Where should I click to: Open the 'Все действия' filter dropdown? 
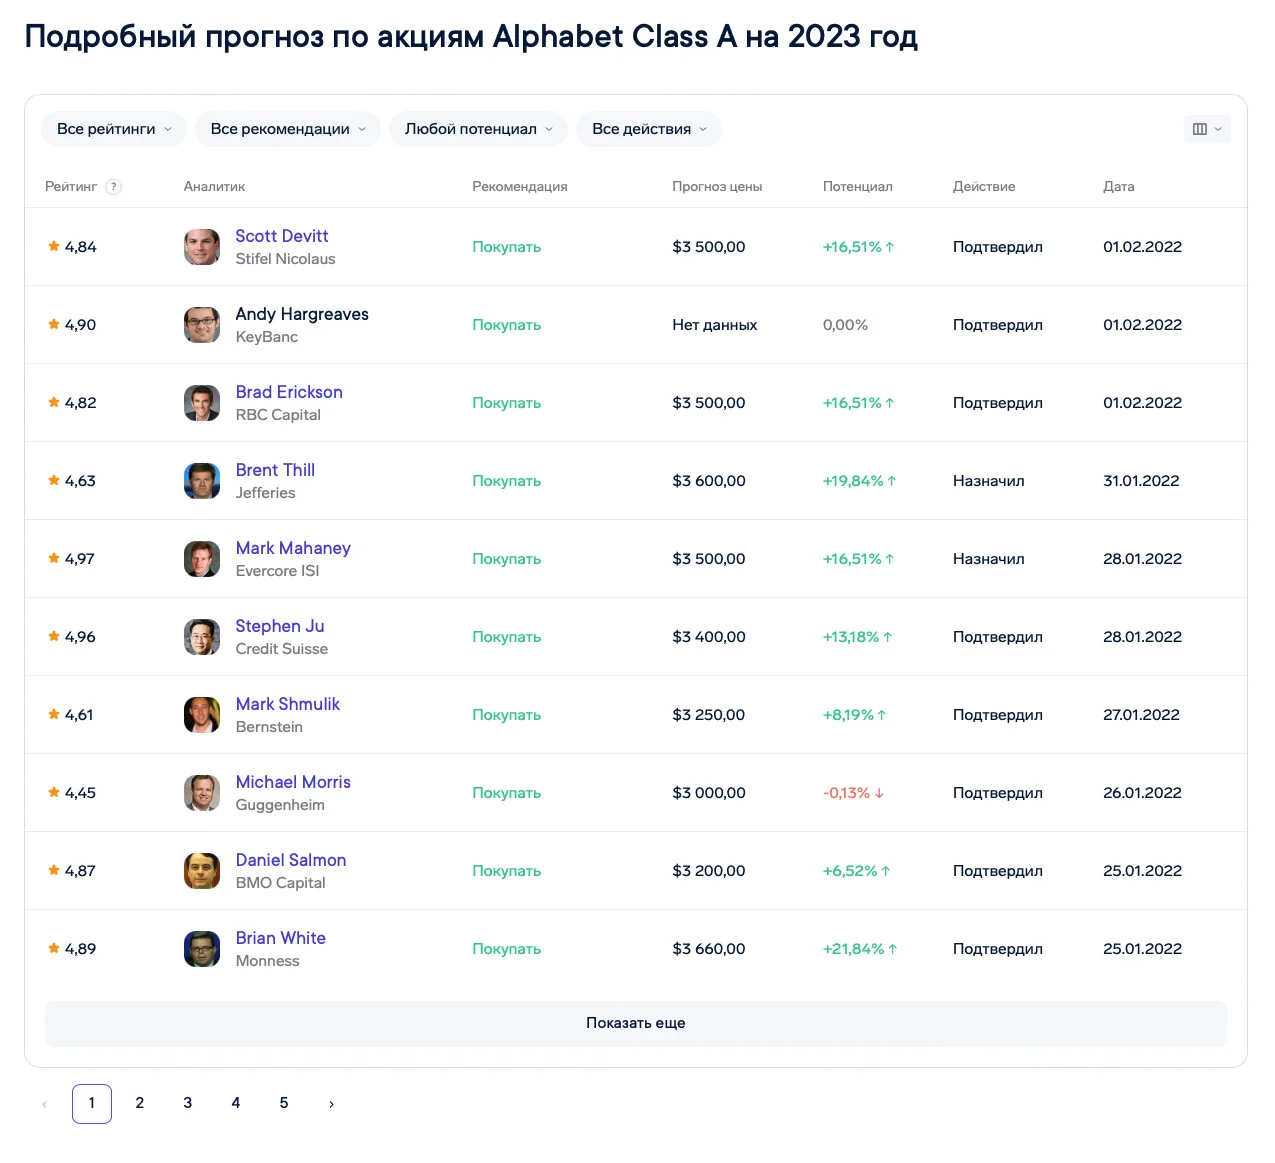pyautogui.click(x=649, y=129)
